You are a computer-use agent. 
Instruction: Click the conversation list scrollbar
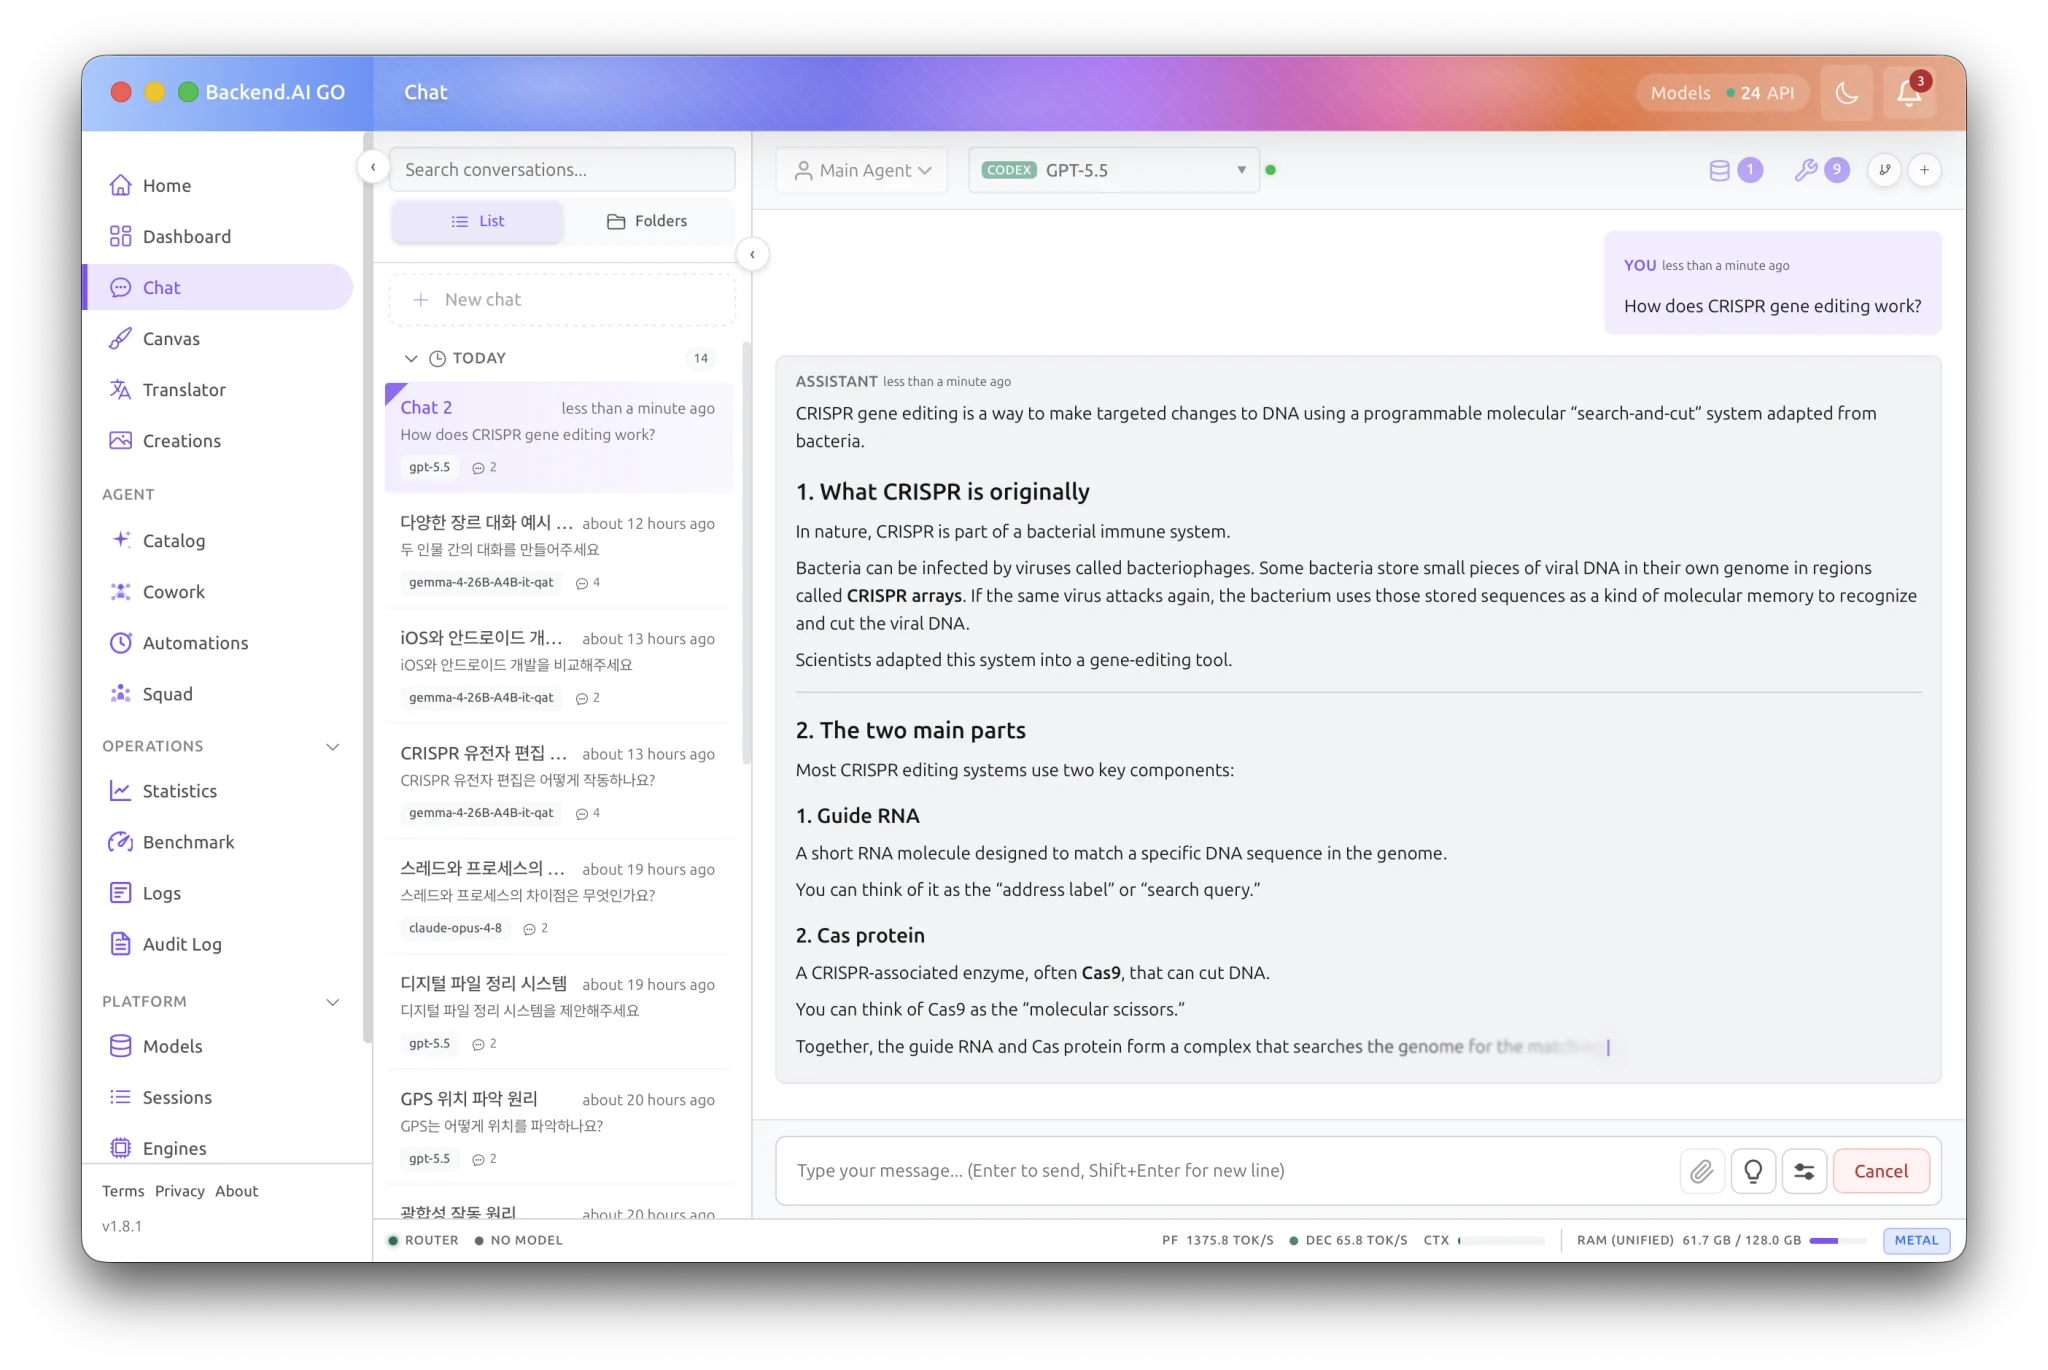pyautogui.click(x=746, y=553)
